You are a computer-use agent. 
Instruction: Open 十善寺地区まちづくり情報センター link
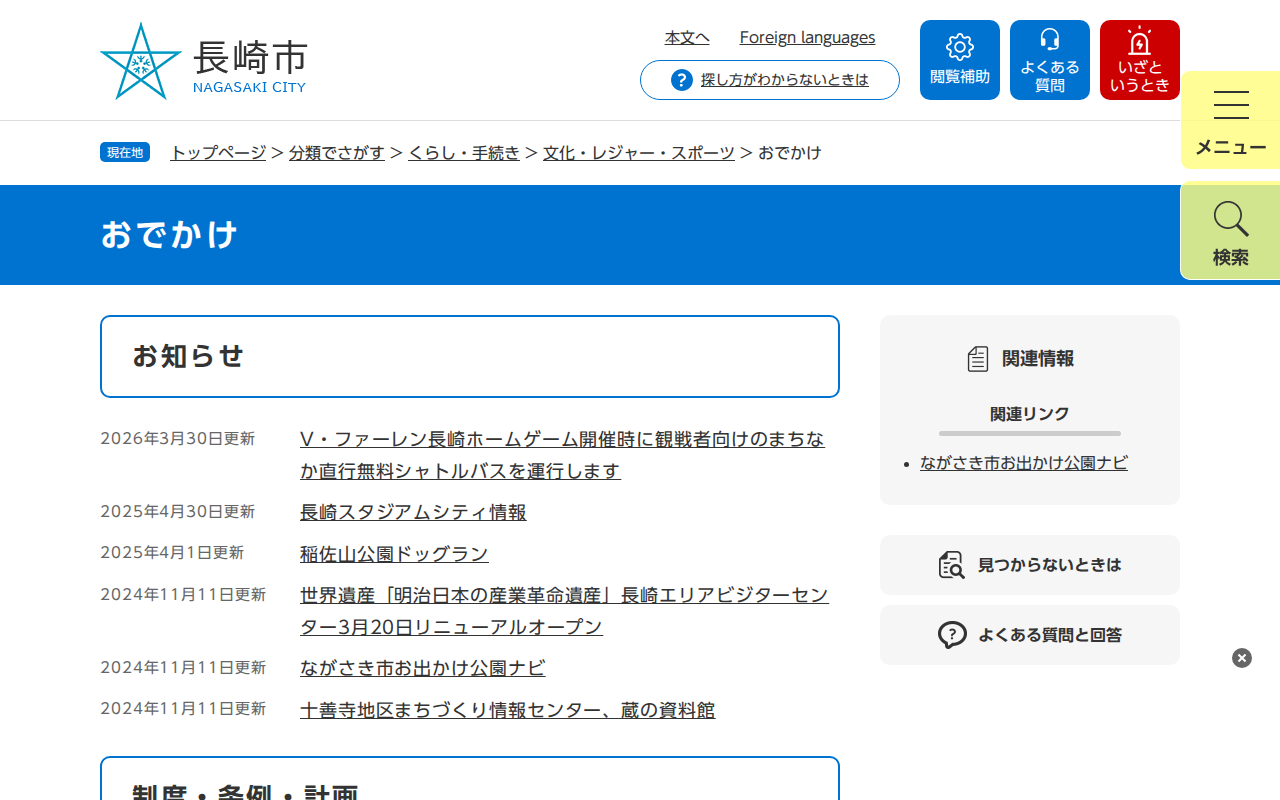[x=508, y=710]
